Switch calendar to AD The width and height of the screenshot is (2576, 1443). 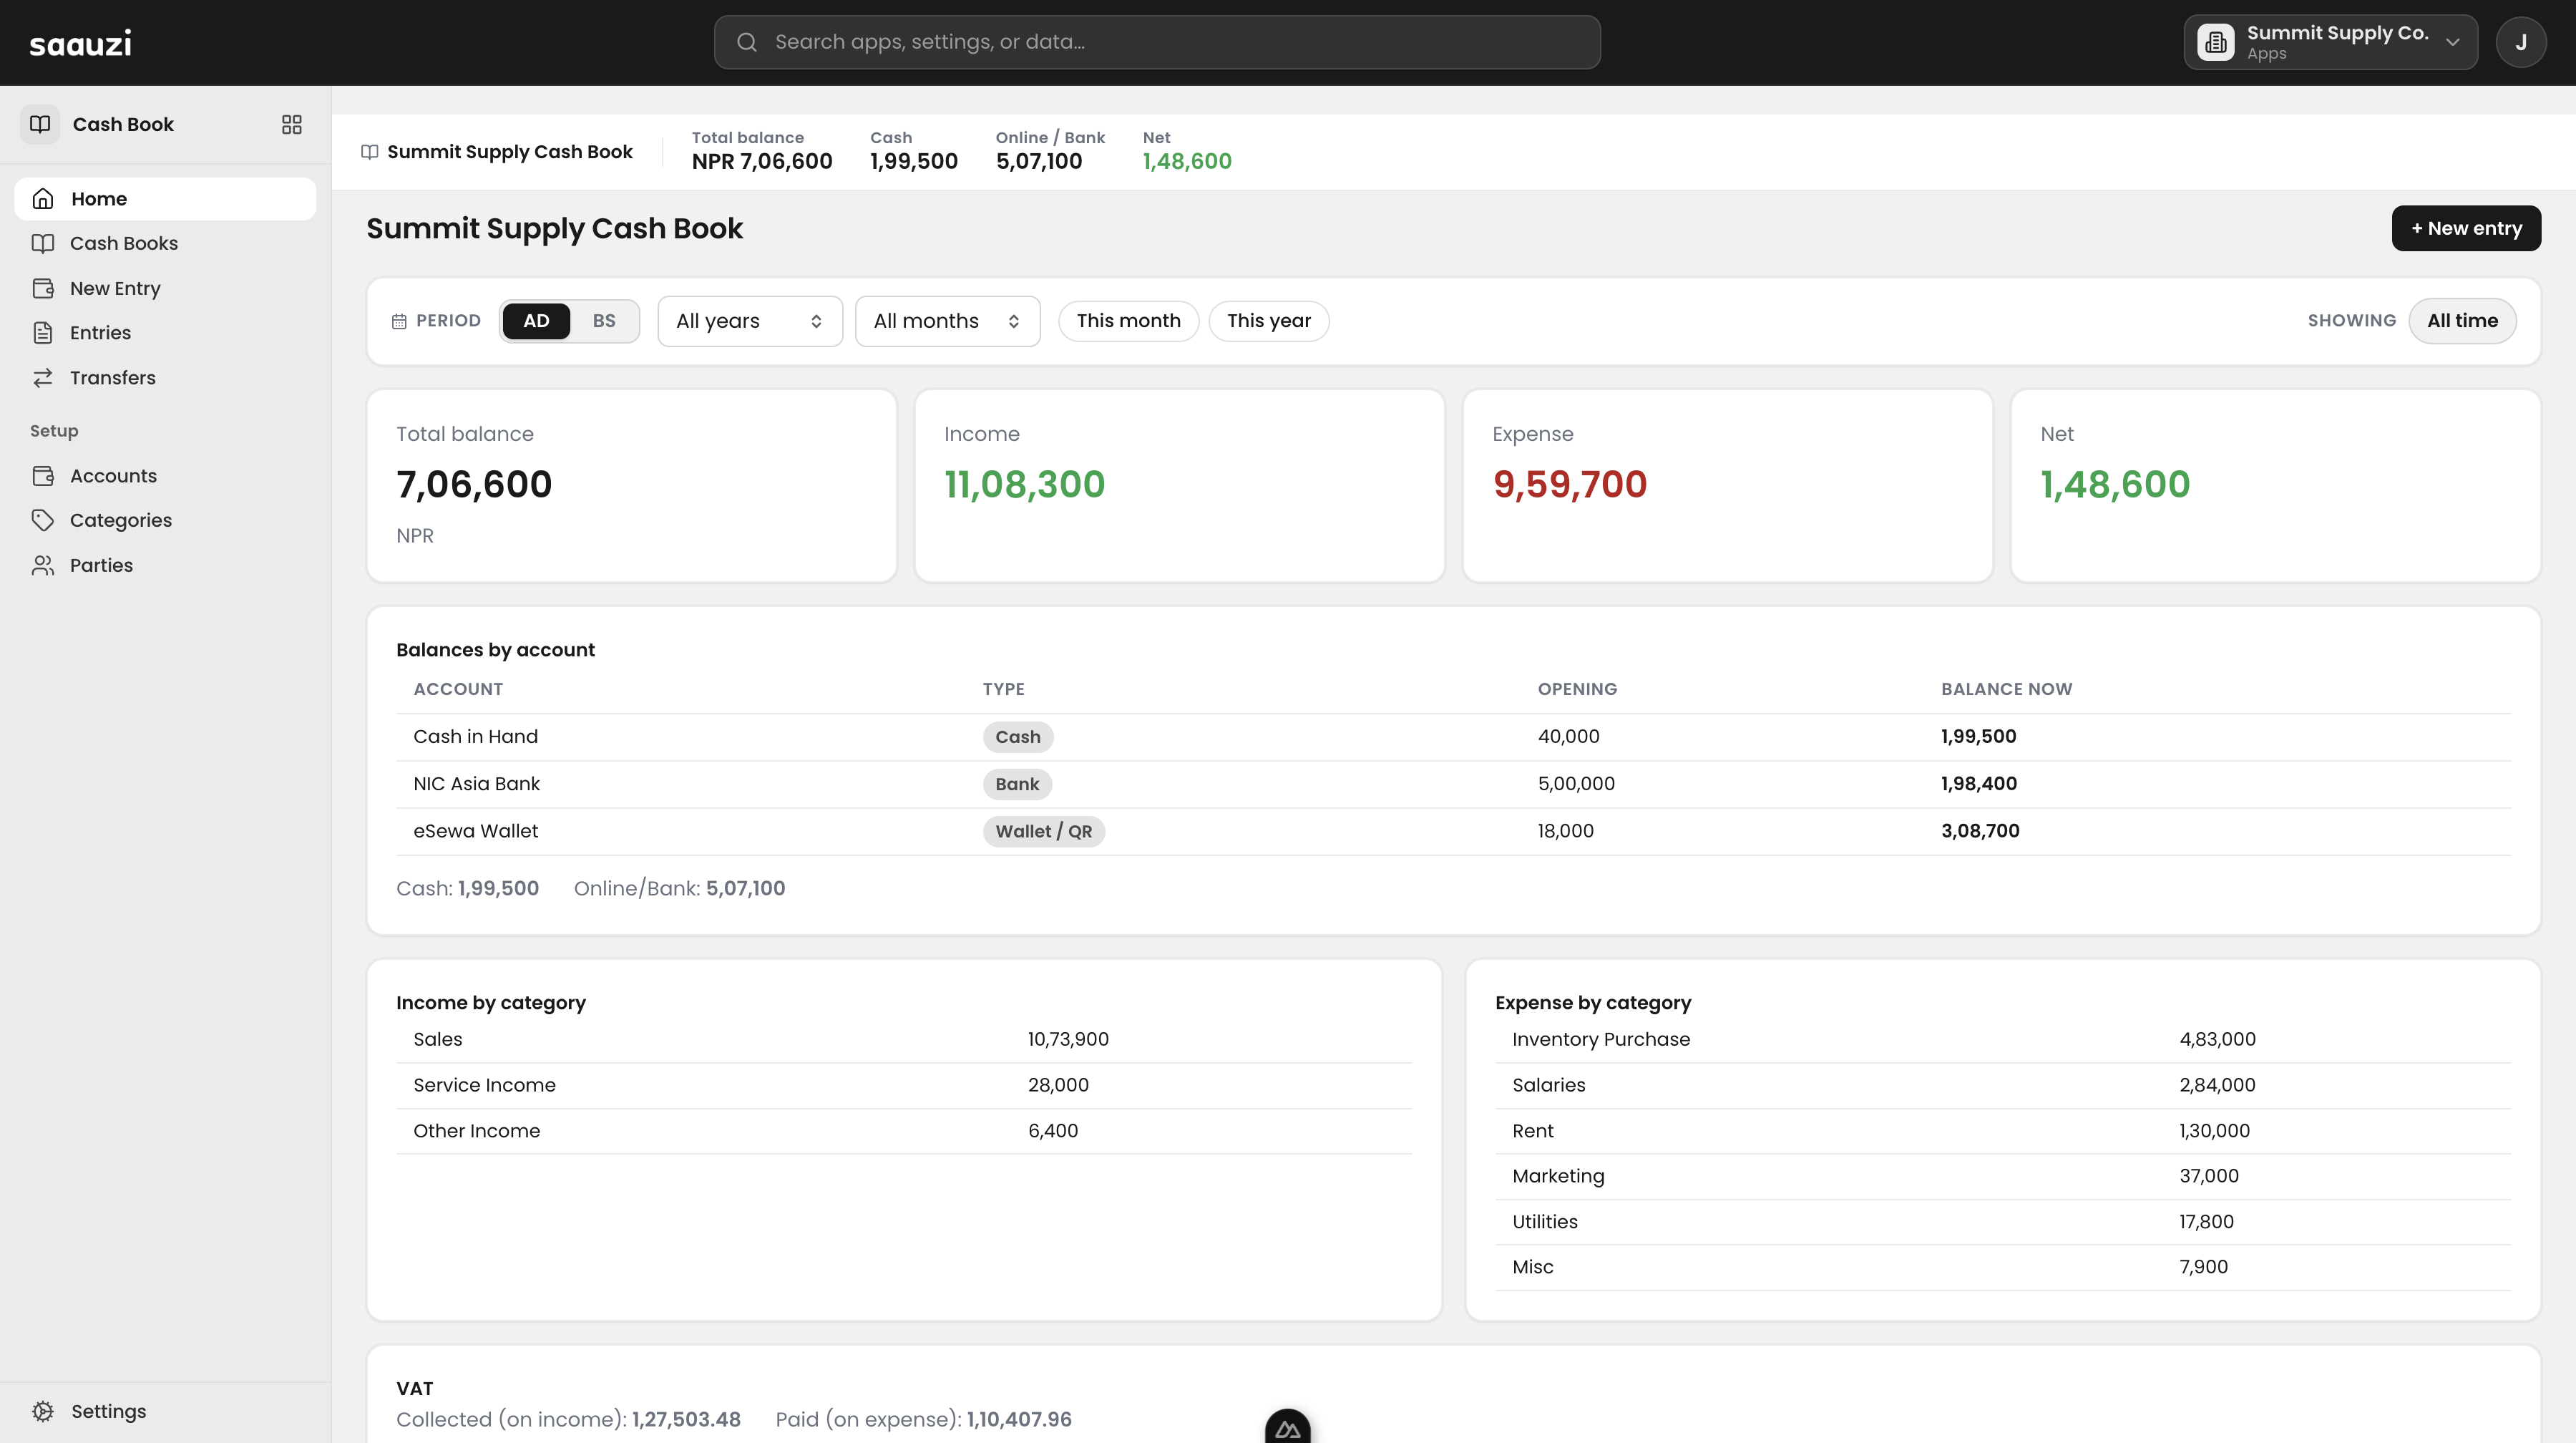tap(536, 321)
